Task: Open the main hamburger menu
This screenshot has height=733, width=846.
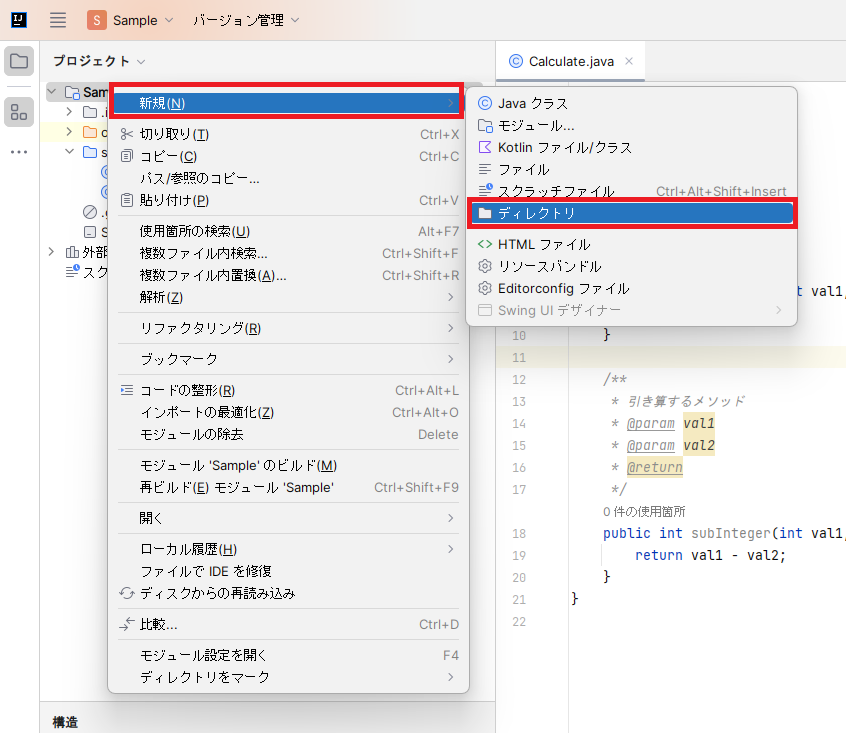Action: click(x=57, y=19)
